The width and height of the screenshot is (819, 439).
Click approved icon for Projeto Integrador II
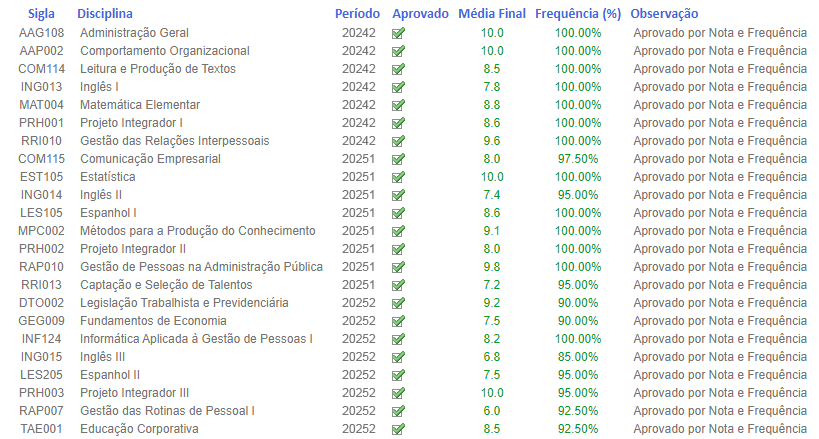[x=399, y=249]
